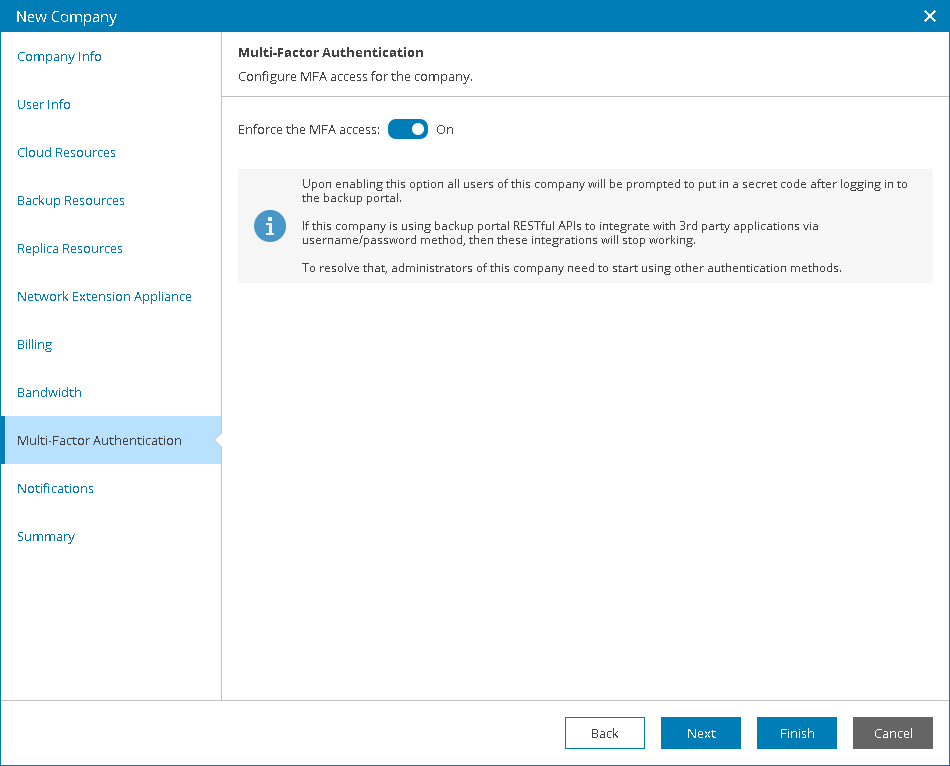Cancel the New Company wizard
This screenshot has width=950, height=766.
tap(893, 733)
